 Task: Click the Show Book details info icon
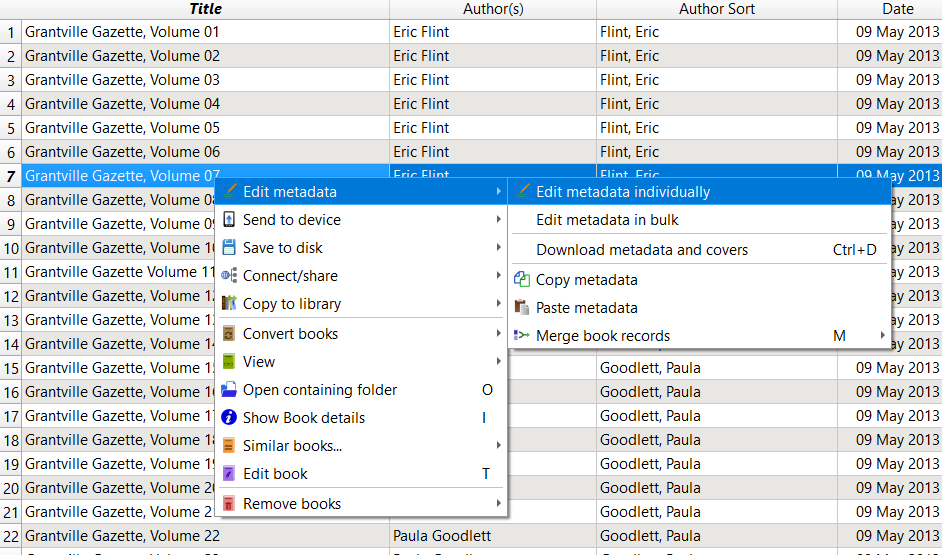[x=229, y=418]
